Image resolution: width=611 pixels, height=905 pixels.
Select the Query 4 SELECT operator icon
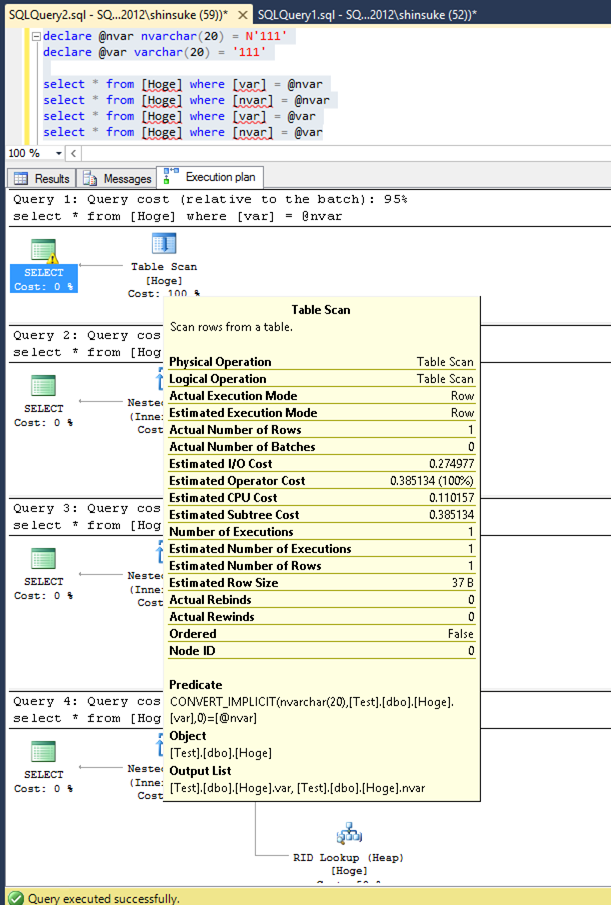43,751
